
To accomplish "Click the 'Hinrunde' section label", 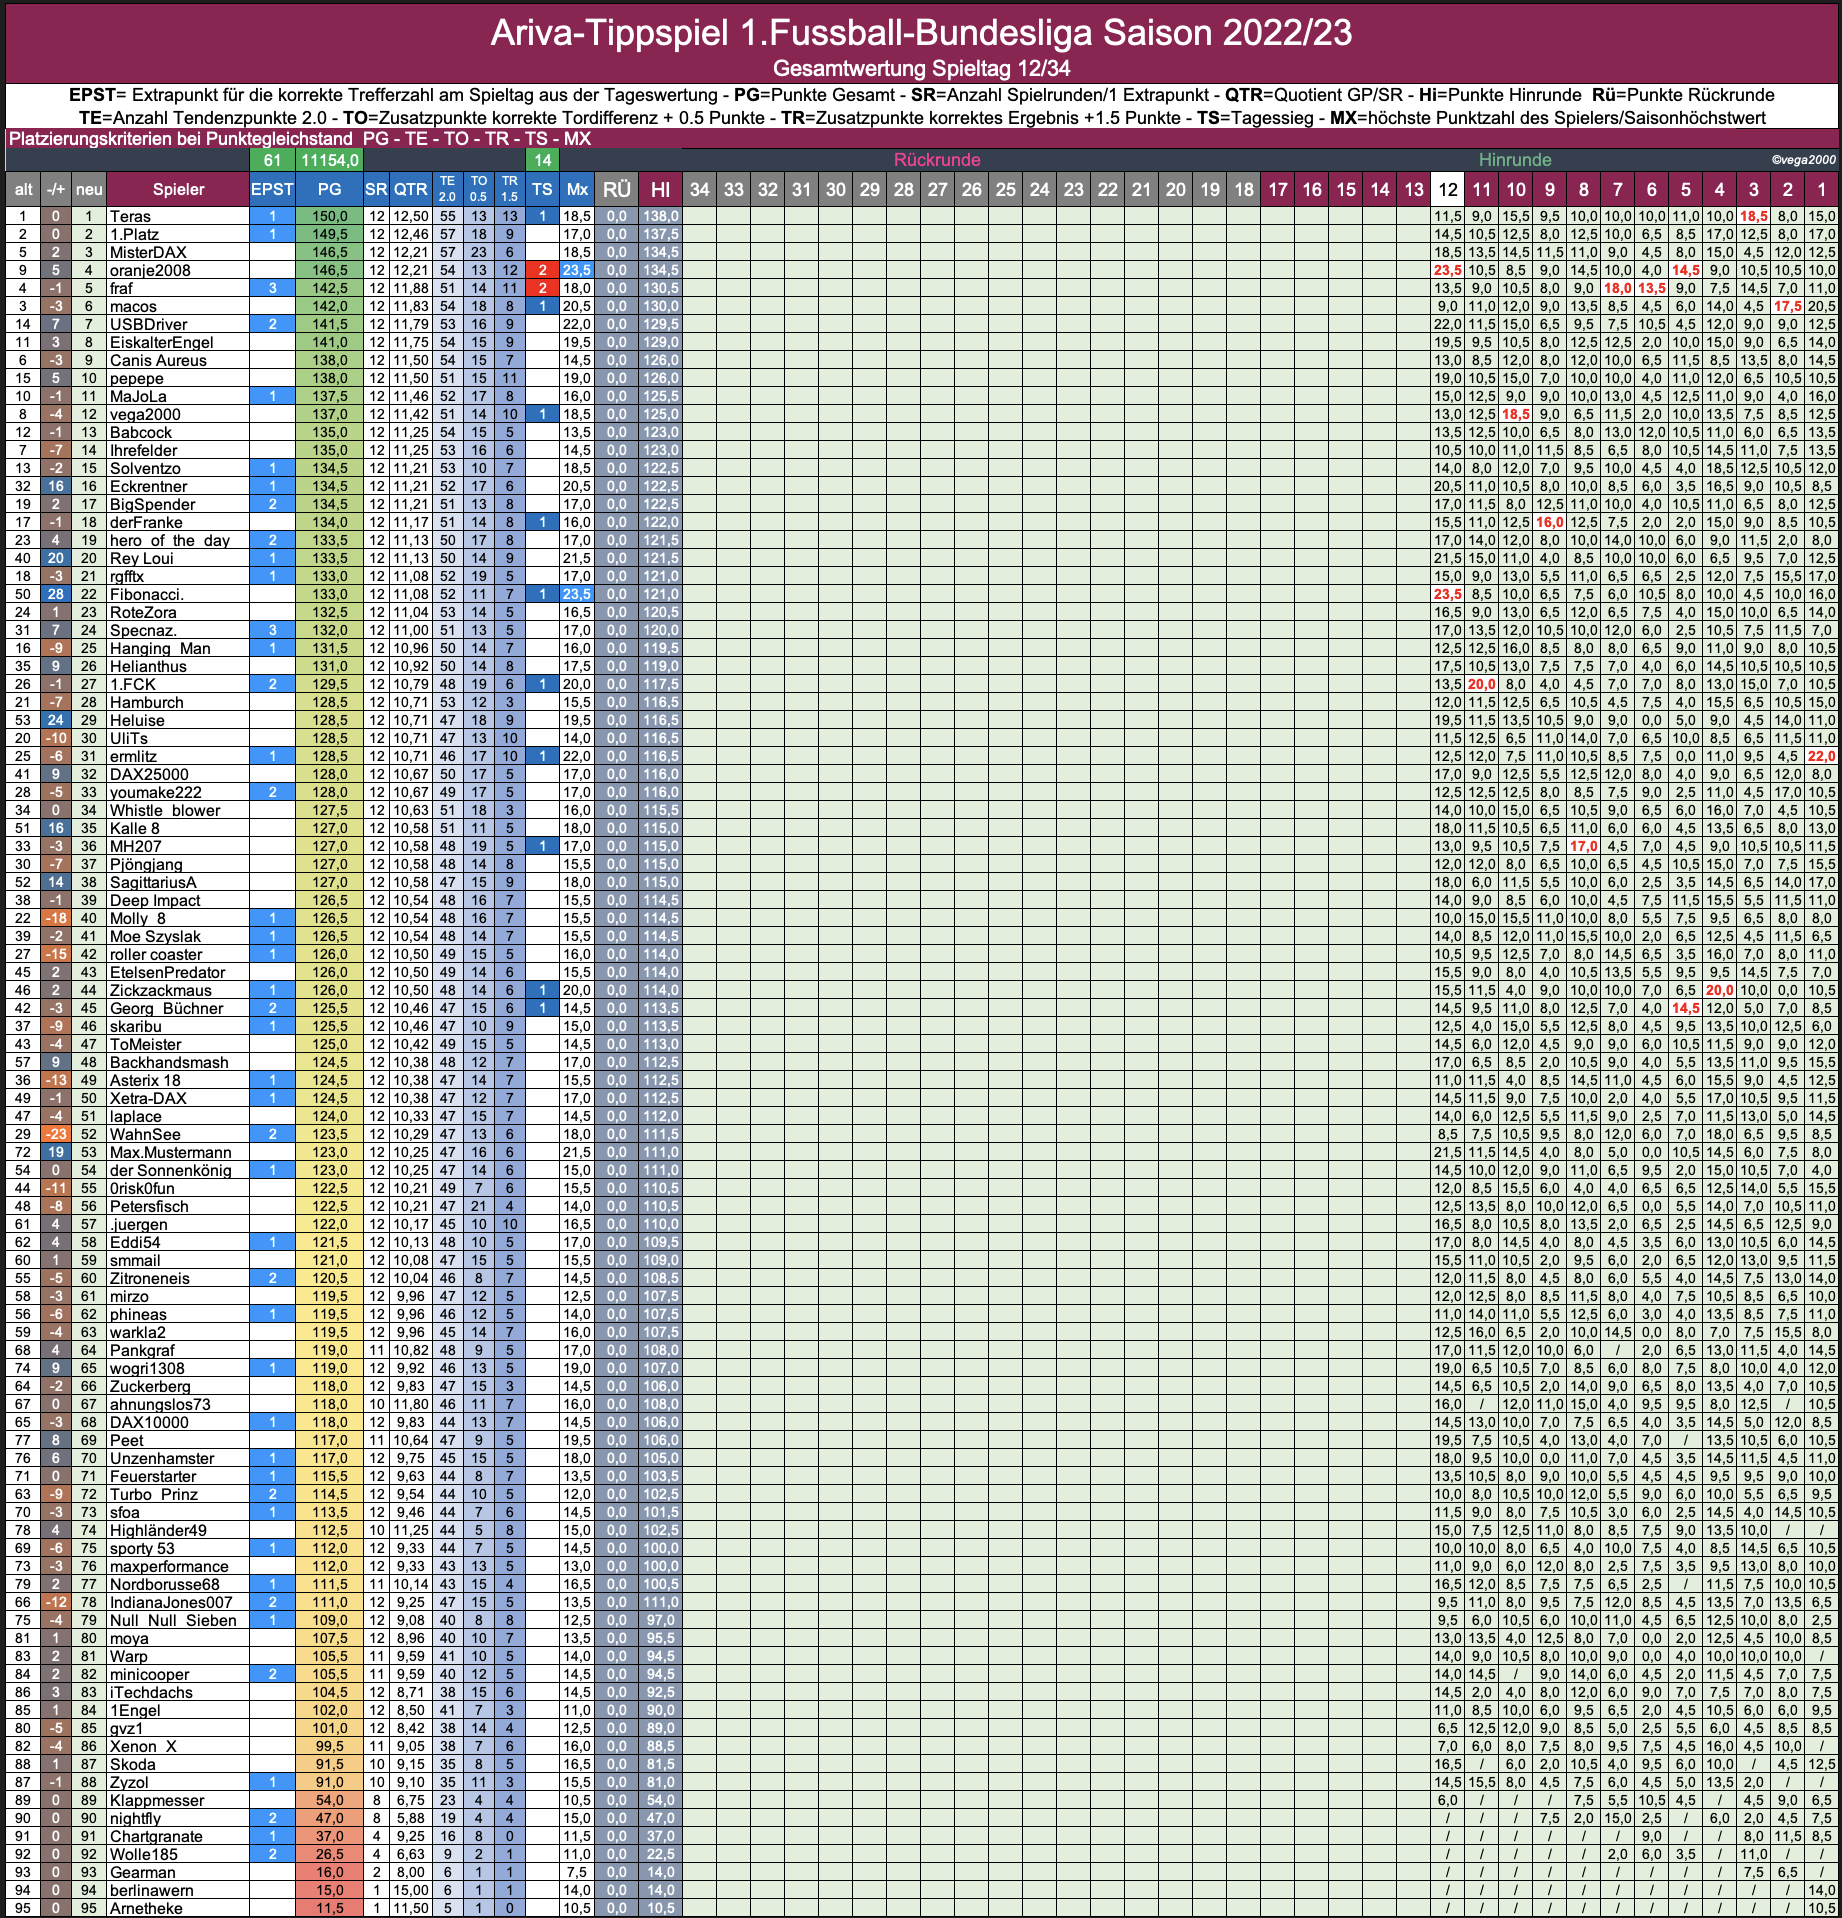I will click(1515, 160).
